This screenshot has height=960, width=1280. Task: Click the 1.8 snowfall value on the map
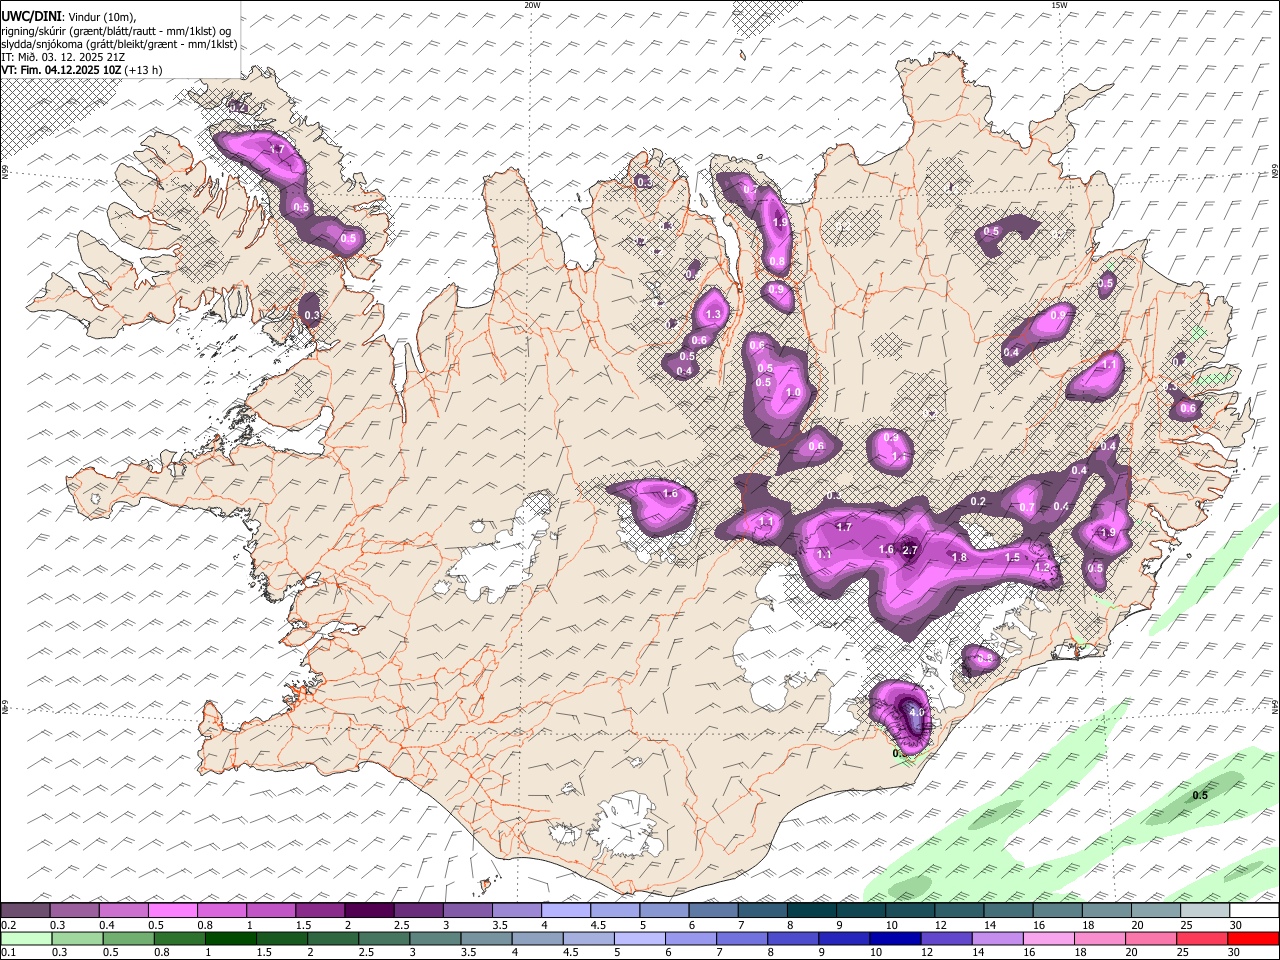959,557
